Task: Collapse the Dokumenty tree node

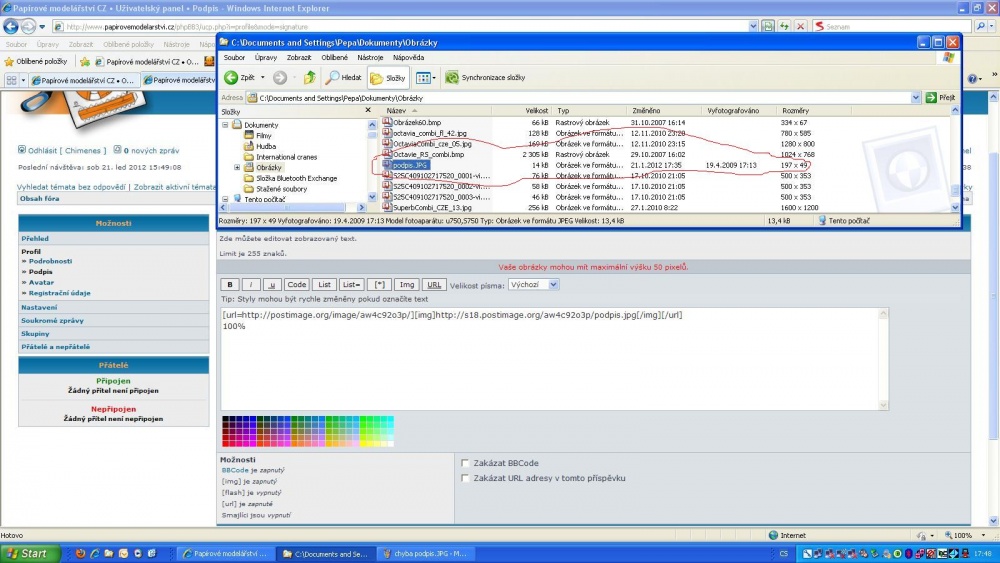Action: coord(225,125)
